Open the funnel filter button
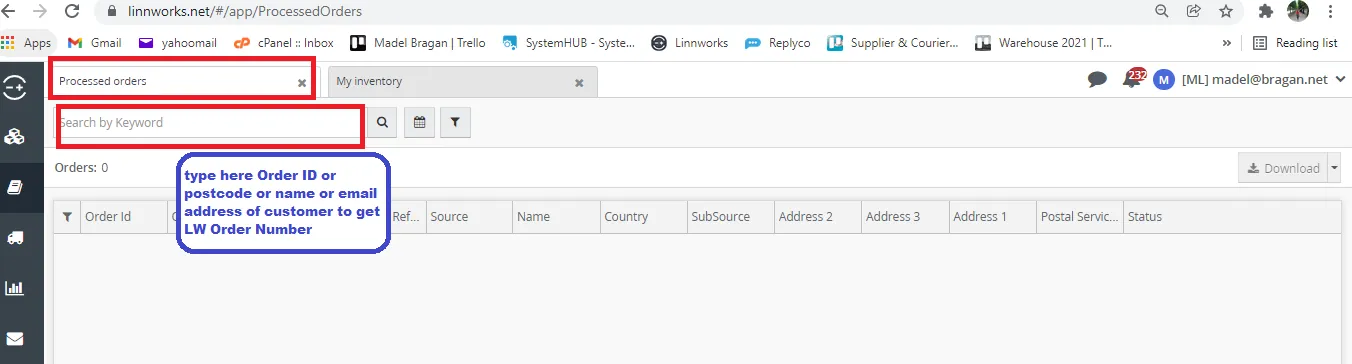The width and height of the screenshot is (1352, 364). 455,122
